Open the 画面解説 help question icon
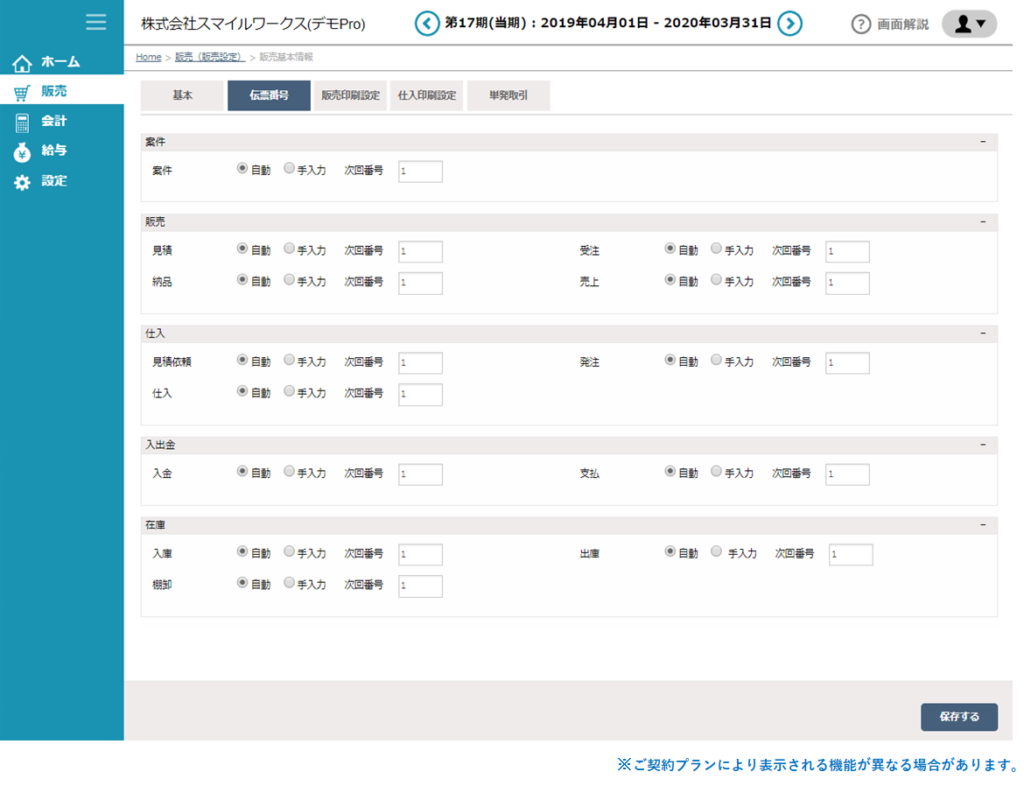The width and height of the screenshot is (1024, 786). tap(861, 24)
